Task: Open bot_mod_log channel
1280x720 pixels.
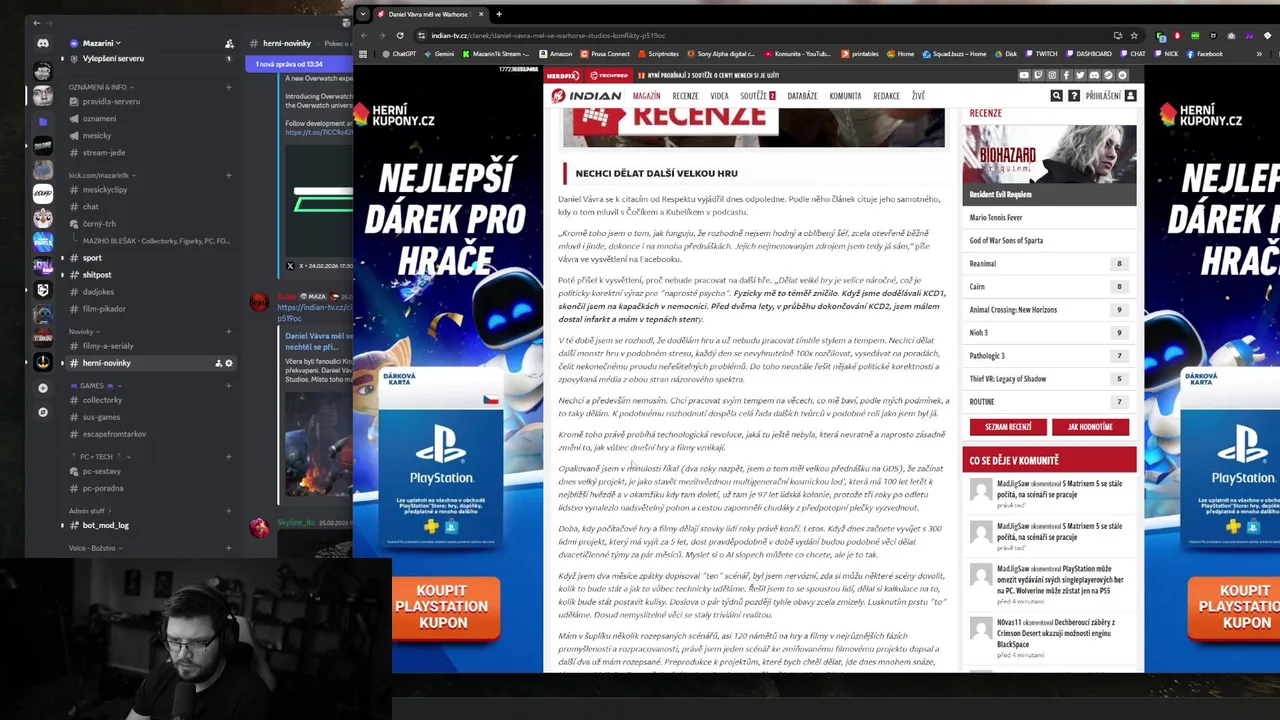Action: click(x=105, y=525)
